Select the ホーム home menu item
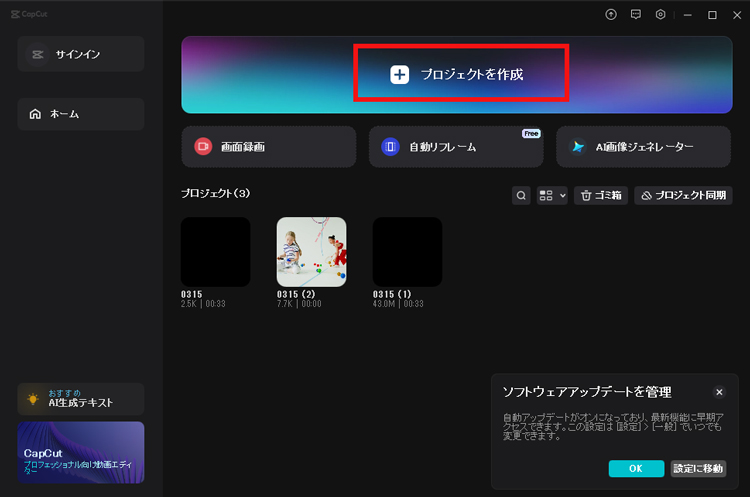The image size is (750, 497). pyautogui.click(x=81, y=114)
